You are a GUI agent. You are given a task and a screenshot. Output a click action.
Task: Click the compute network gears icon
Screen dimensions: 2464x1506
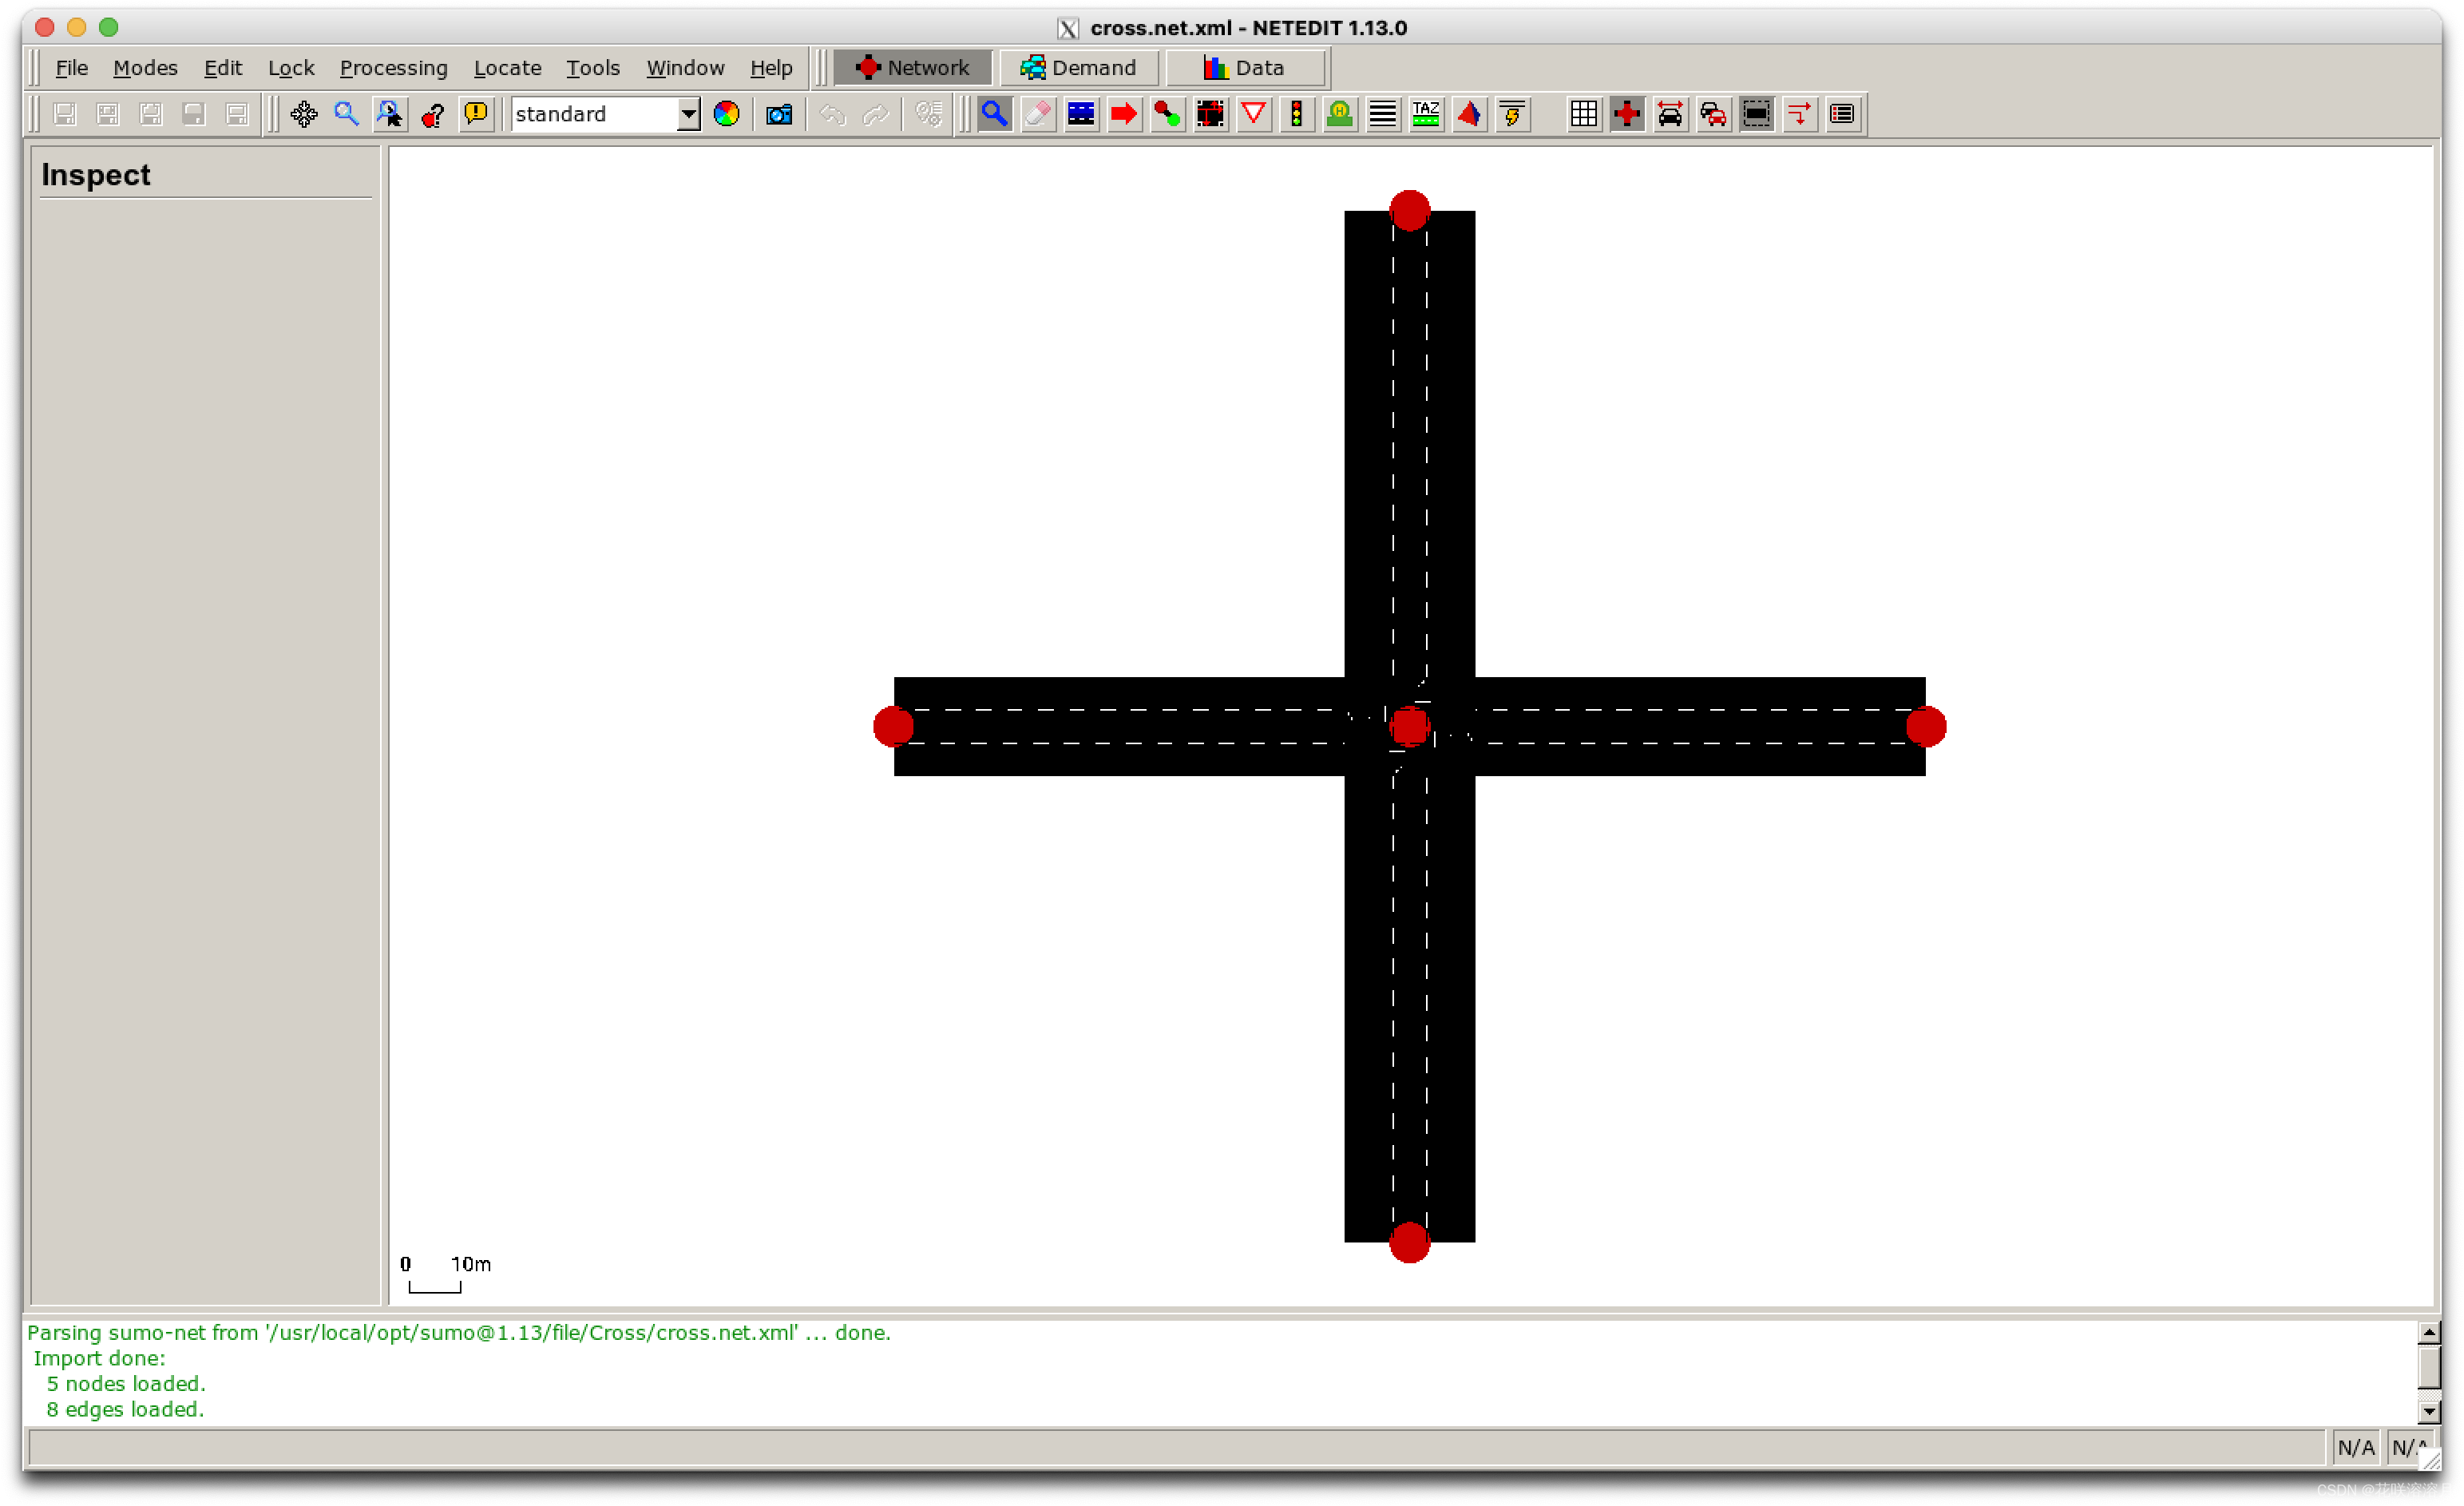pos(928,114)
